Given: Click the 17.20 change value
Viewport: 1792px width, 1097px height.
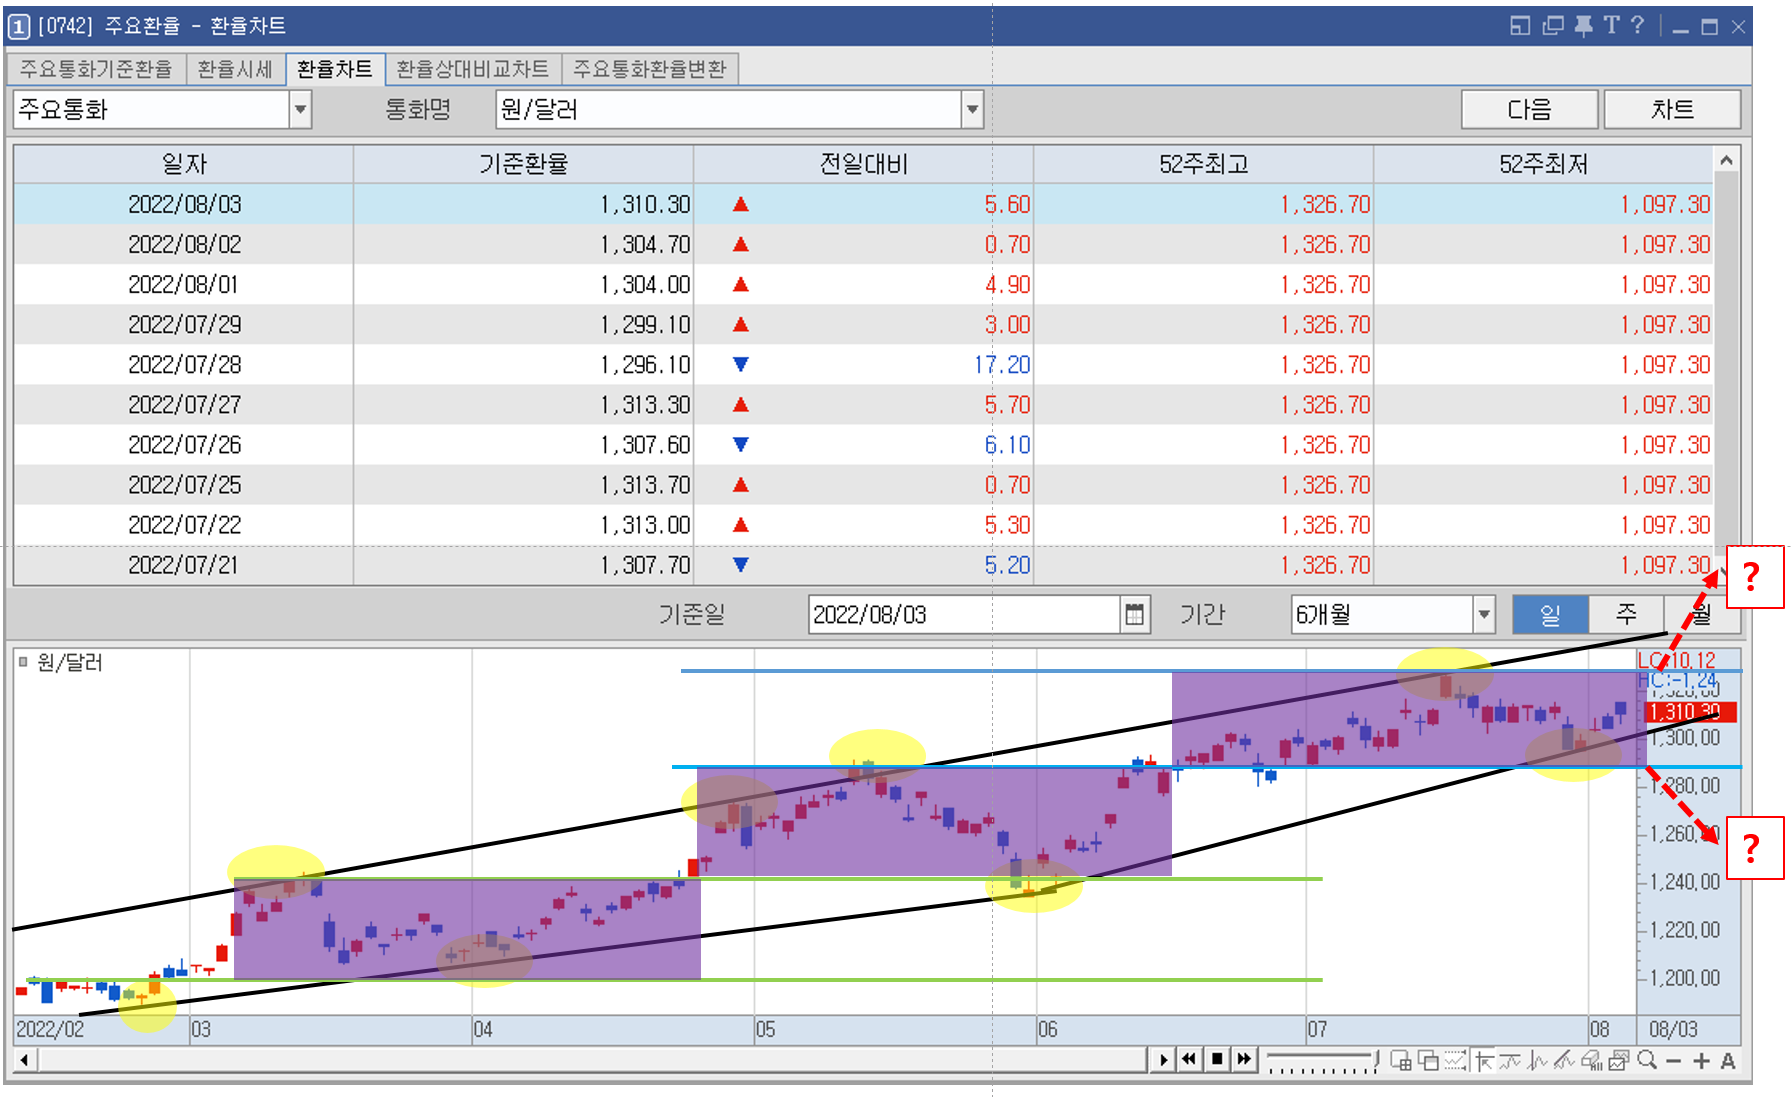Looking at the screenshot, I should click(1002, 364).
